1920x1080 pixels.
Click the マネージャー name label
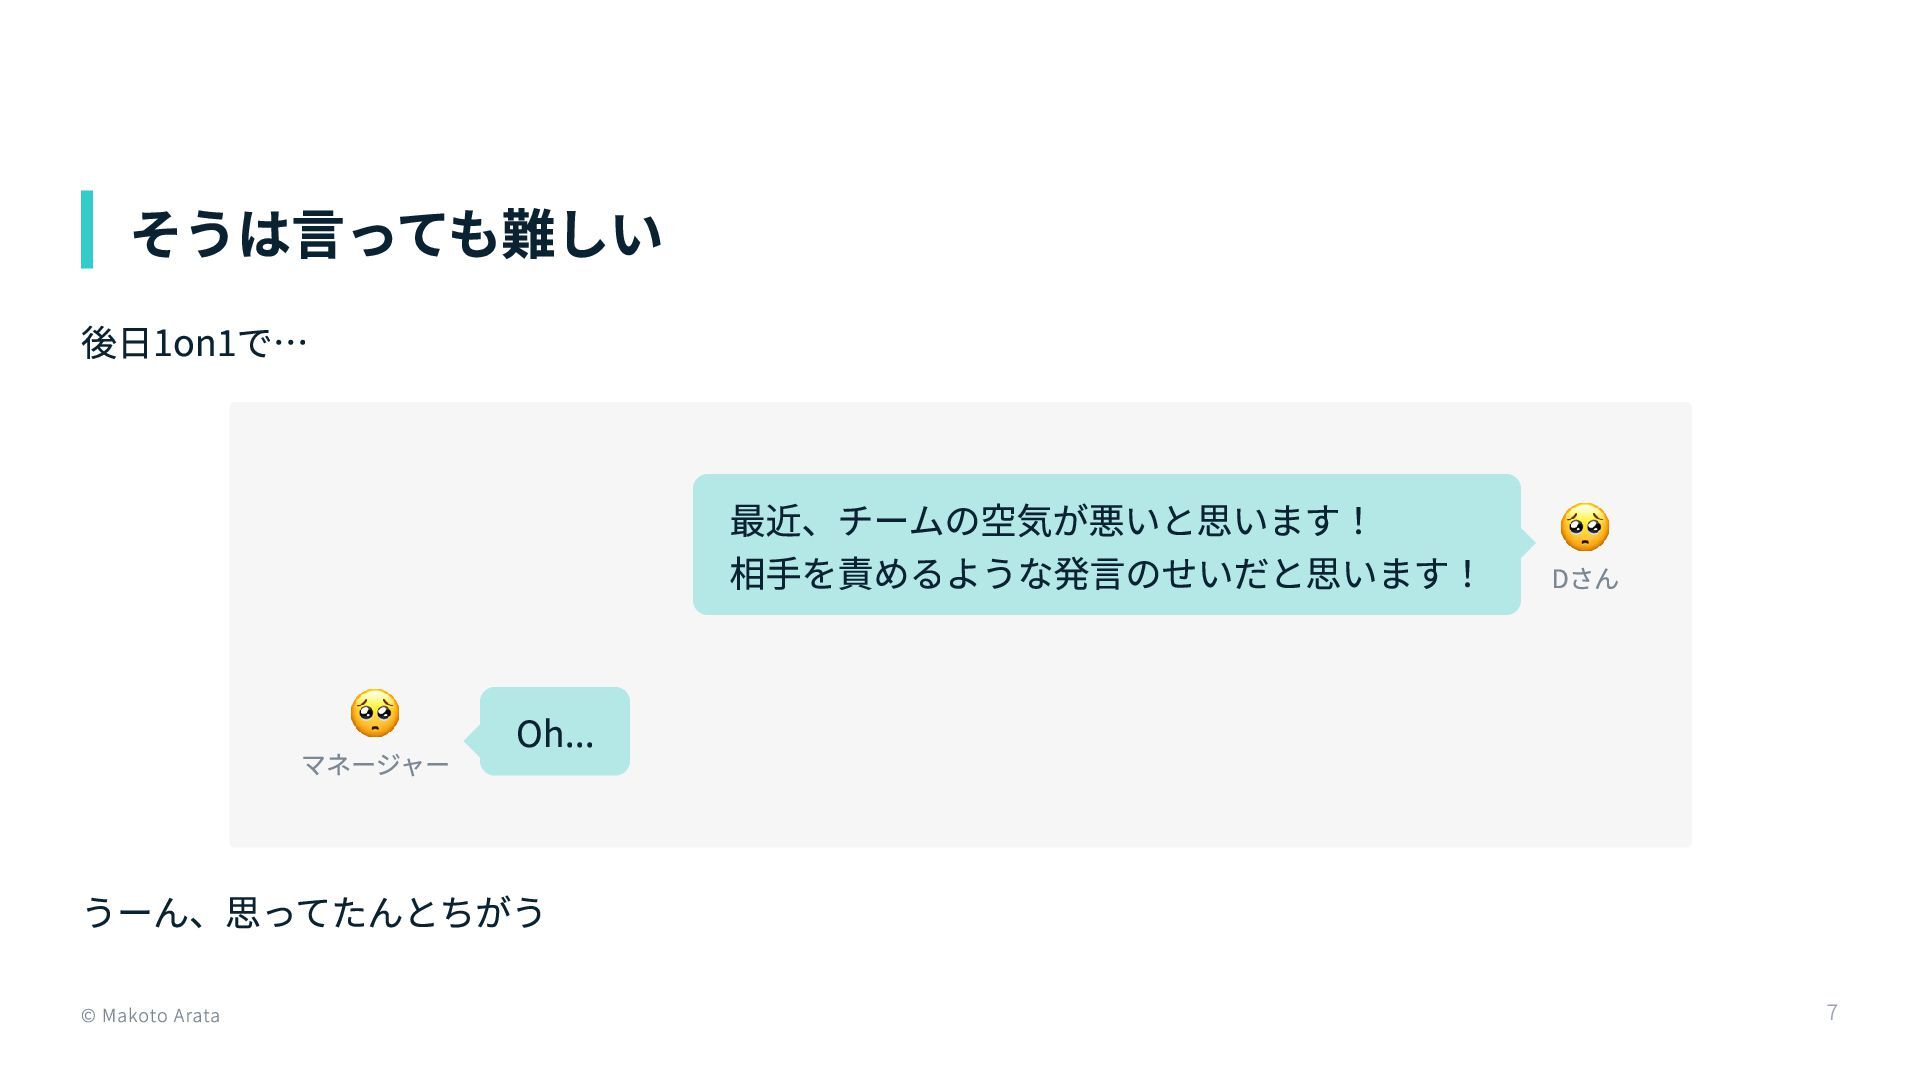tap(375, 765)
